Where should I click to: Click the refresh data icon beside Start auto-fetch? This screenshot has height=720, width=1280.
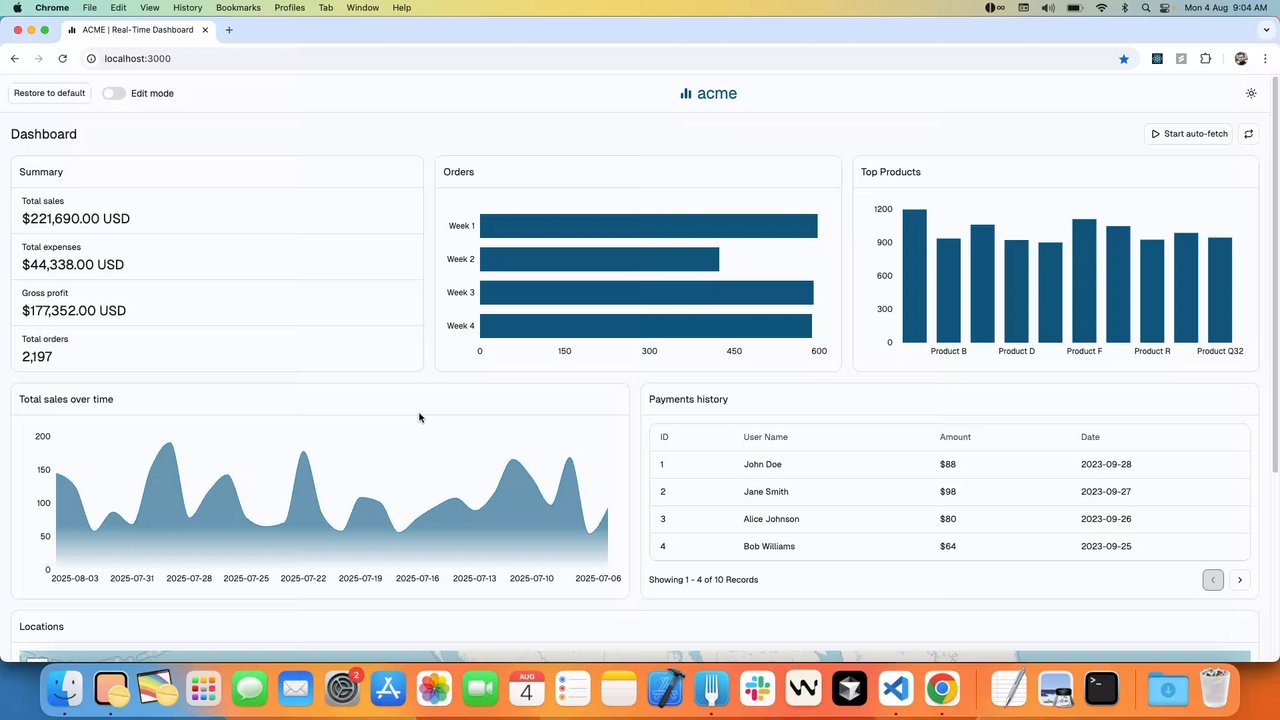tap(1248, 134)
